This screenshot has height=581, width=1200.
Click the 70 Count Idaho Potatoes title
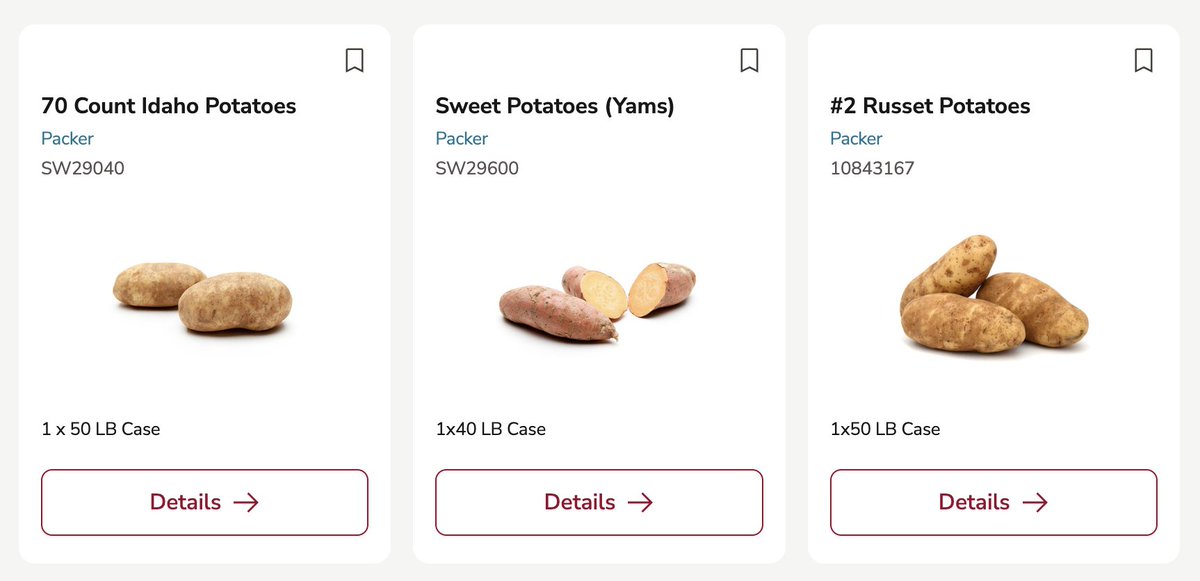click(169, 106)
